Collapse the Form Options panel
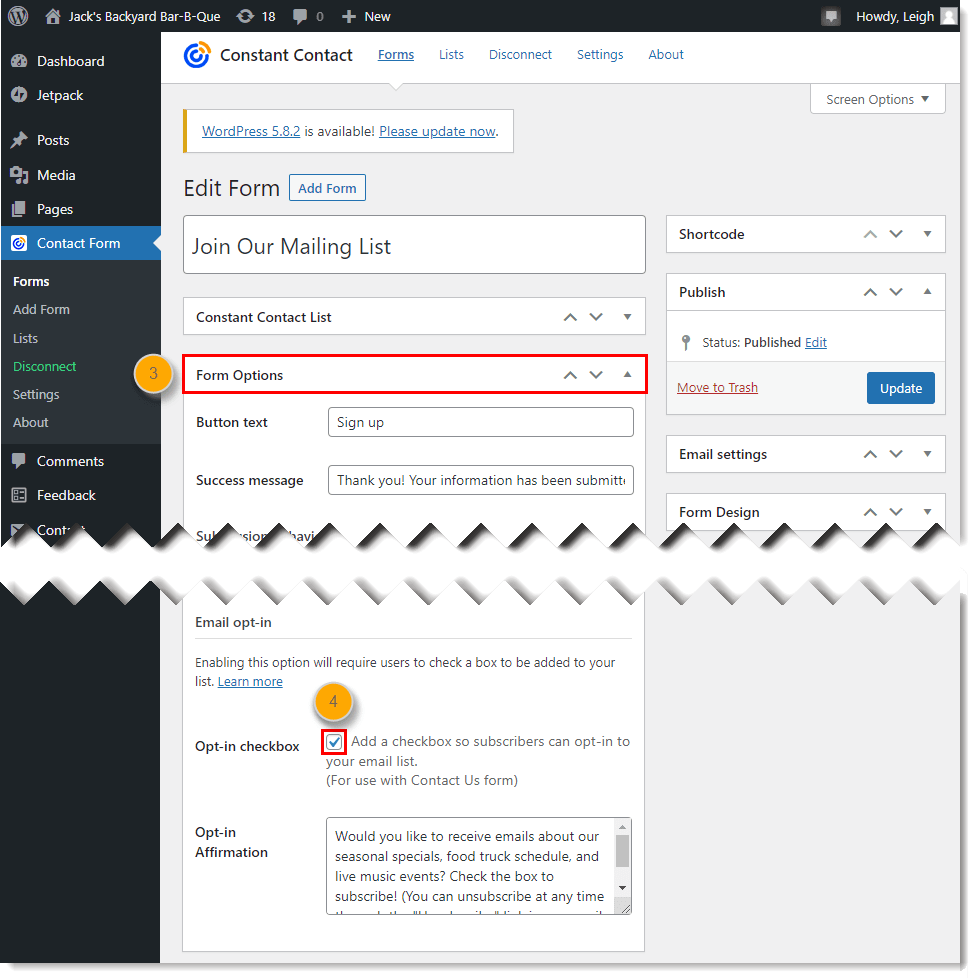Image resolution: width=975 pixels, height=978 pixels. click(x=626, y=374)
